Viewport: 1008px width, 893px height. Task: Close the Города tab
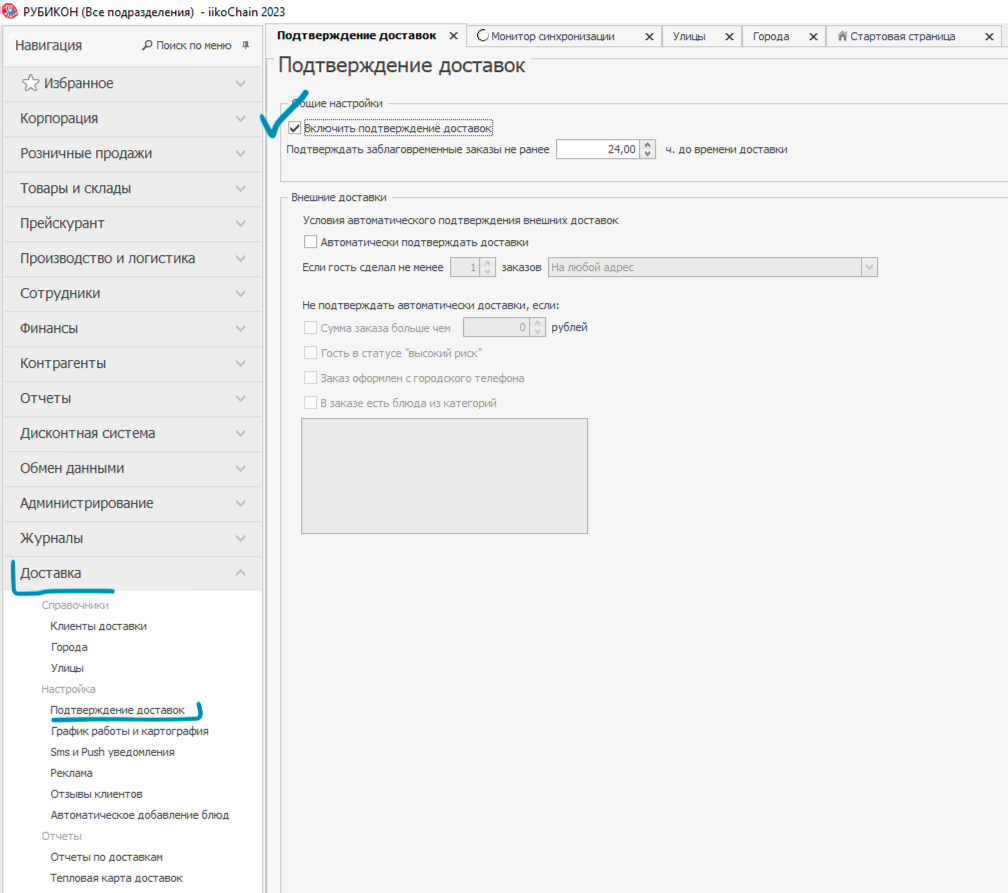pos(812,37)
